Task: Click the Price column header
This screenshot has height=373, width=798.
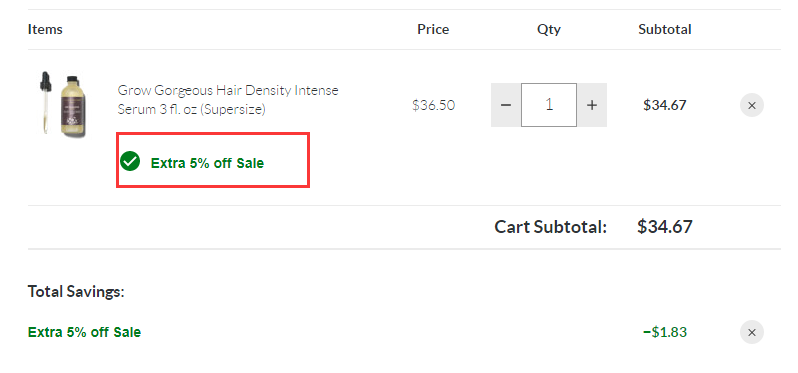Action: pyautogui.click(x=433, y=30)
